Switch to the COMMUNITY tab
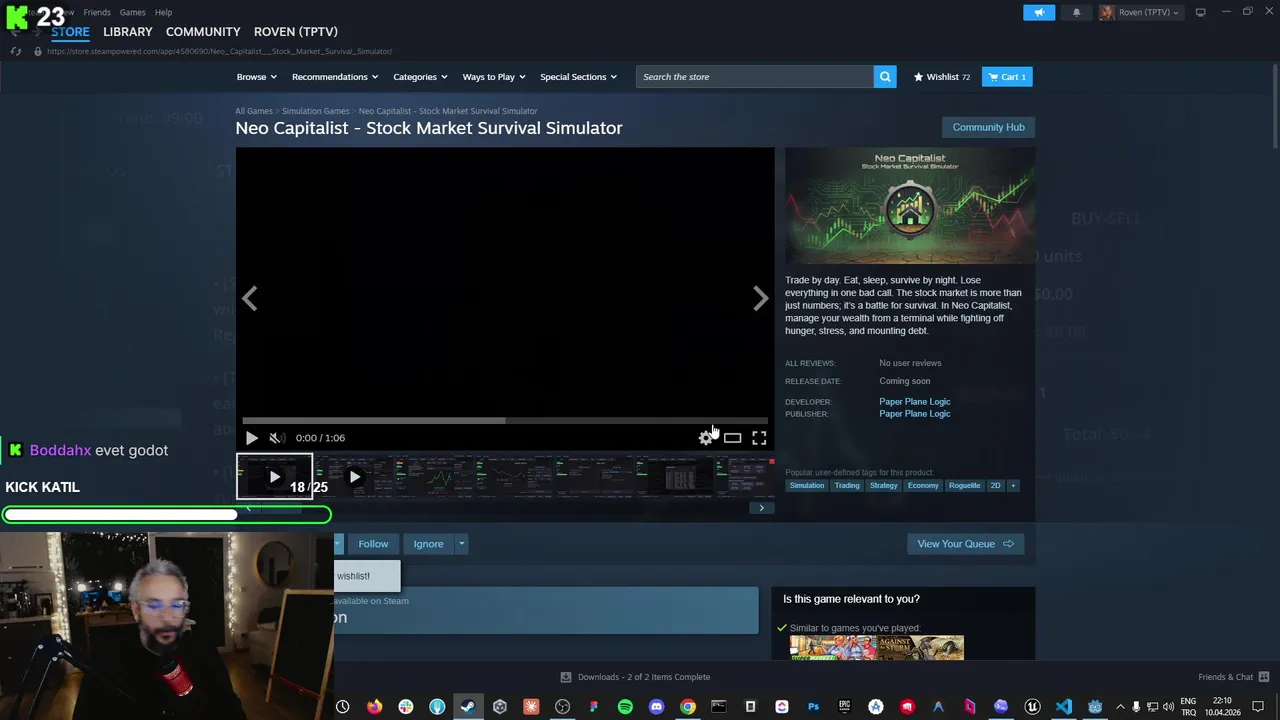This screenshot has height=720, width=1280. coord(203,32)
